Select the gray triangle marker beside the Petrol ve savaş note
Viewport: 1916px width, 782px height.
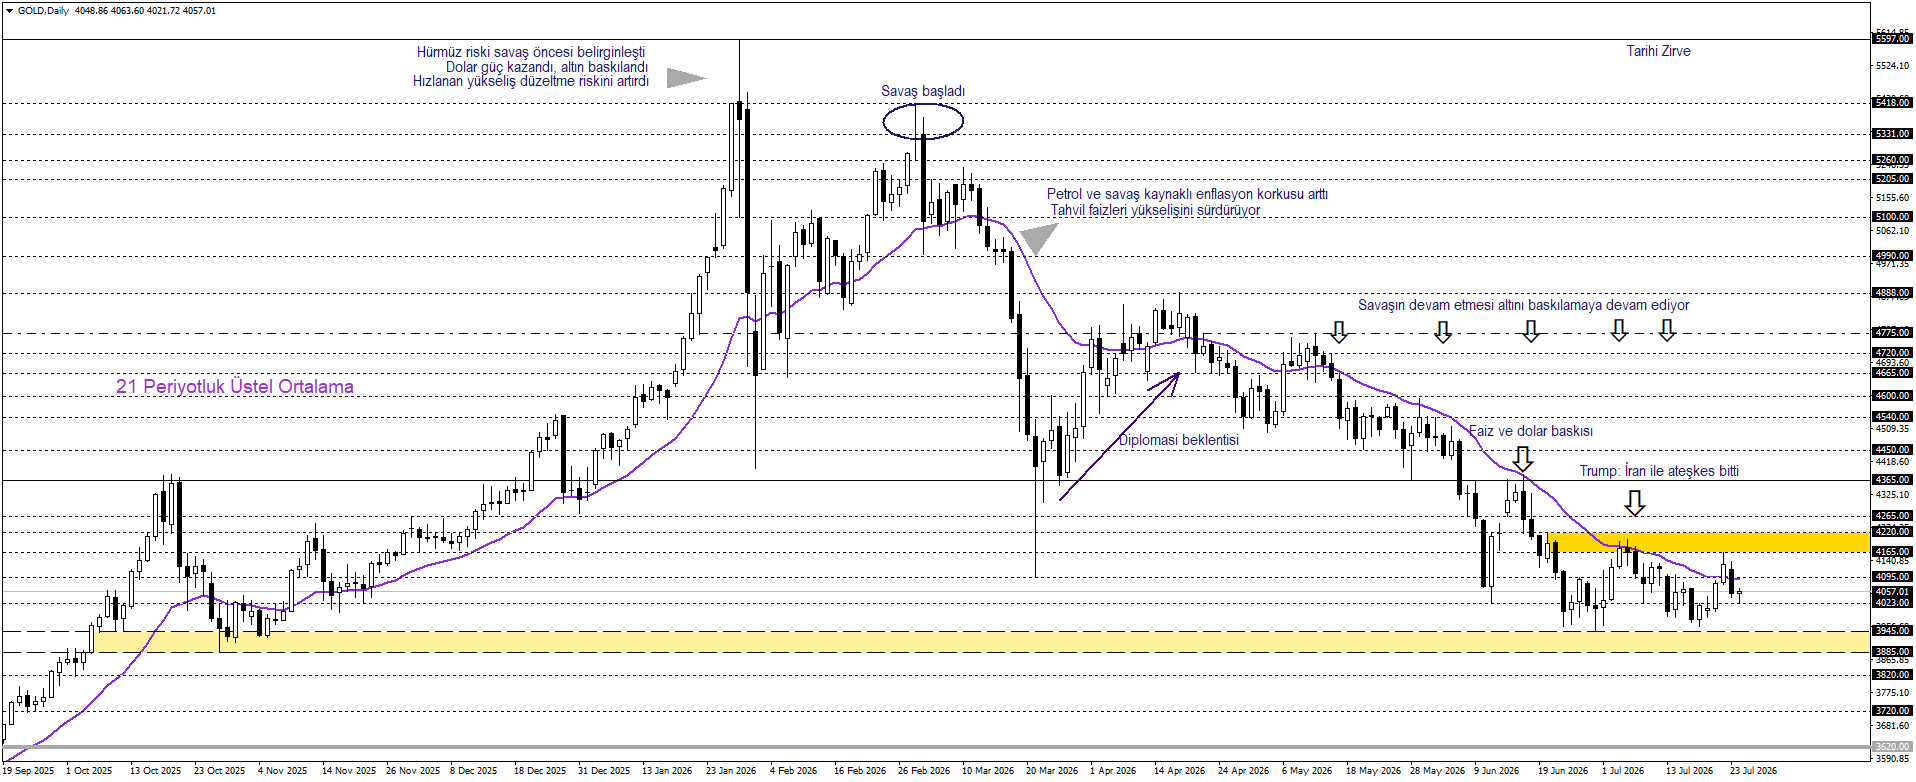1038,238
